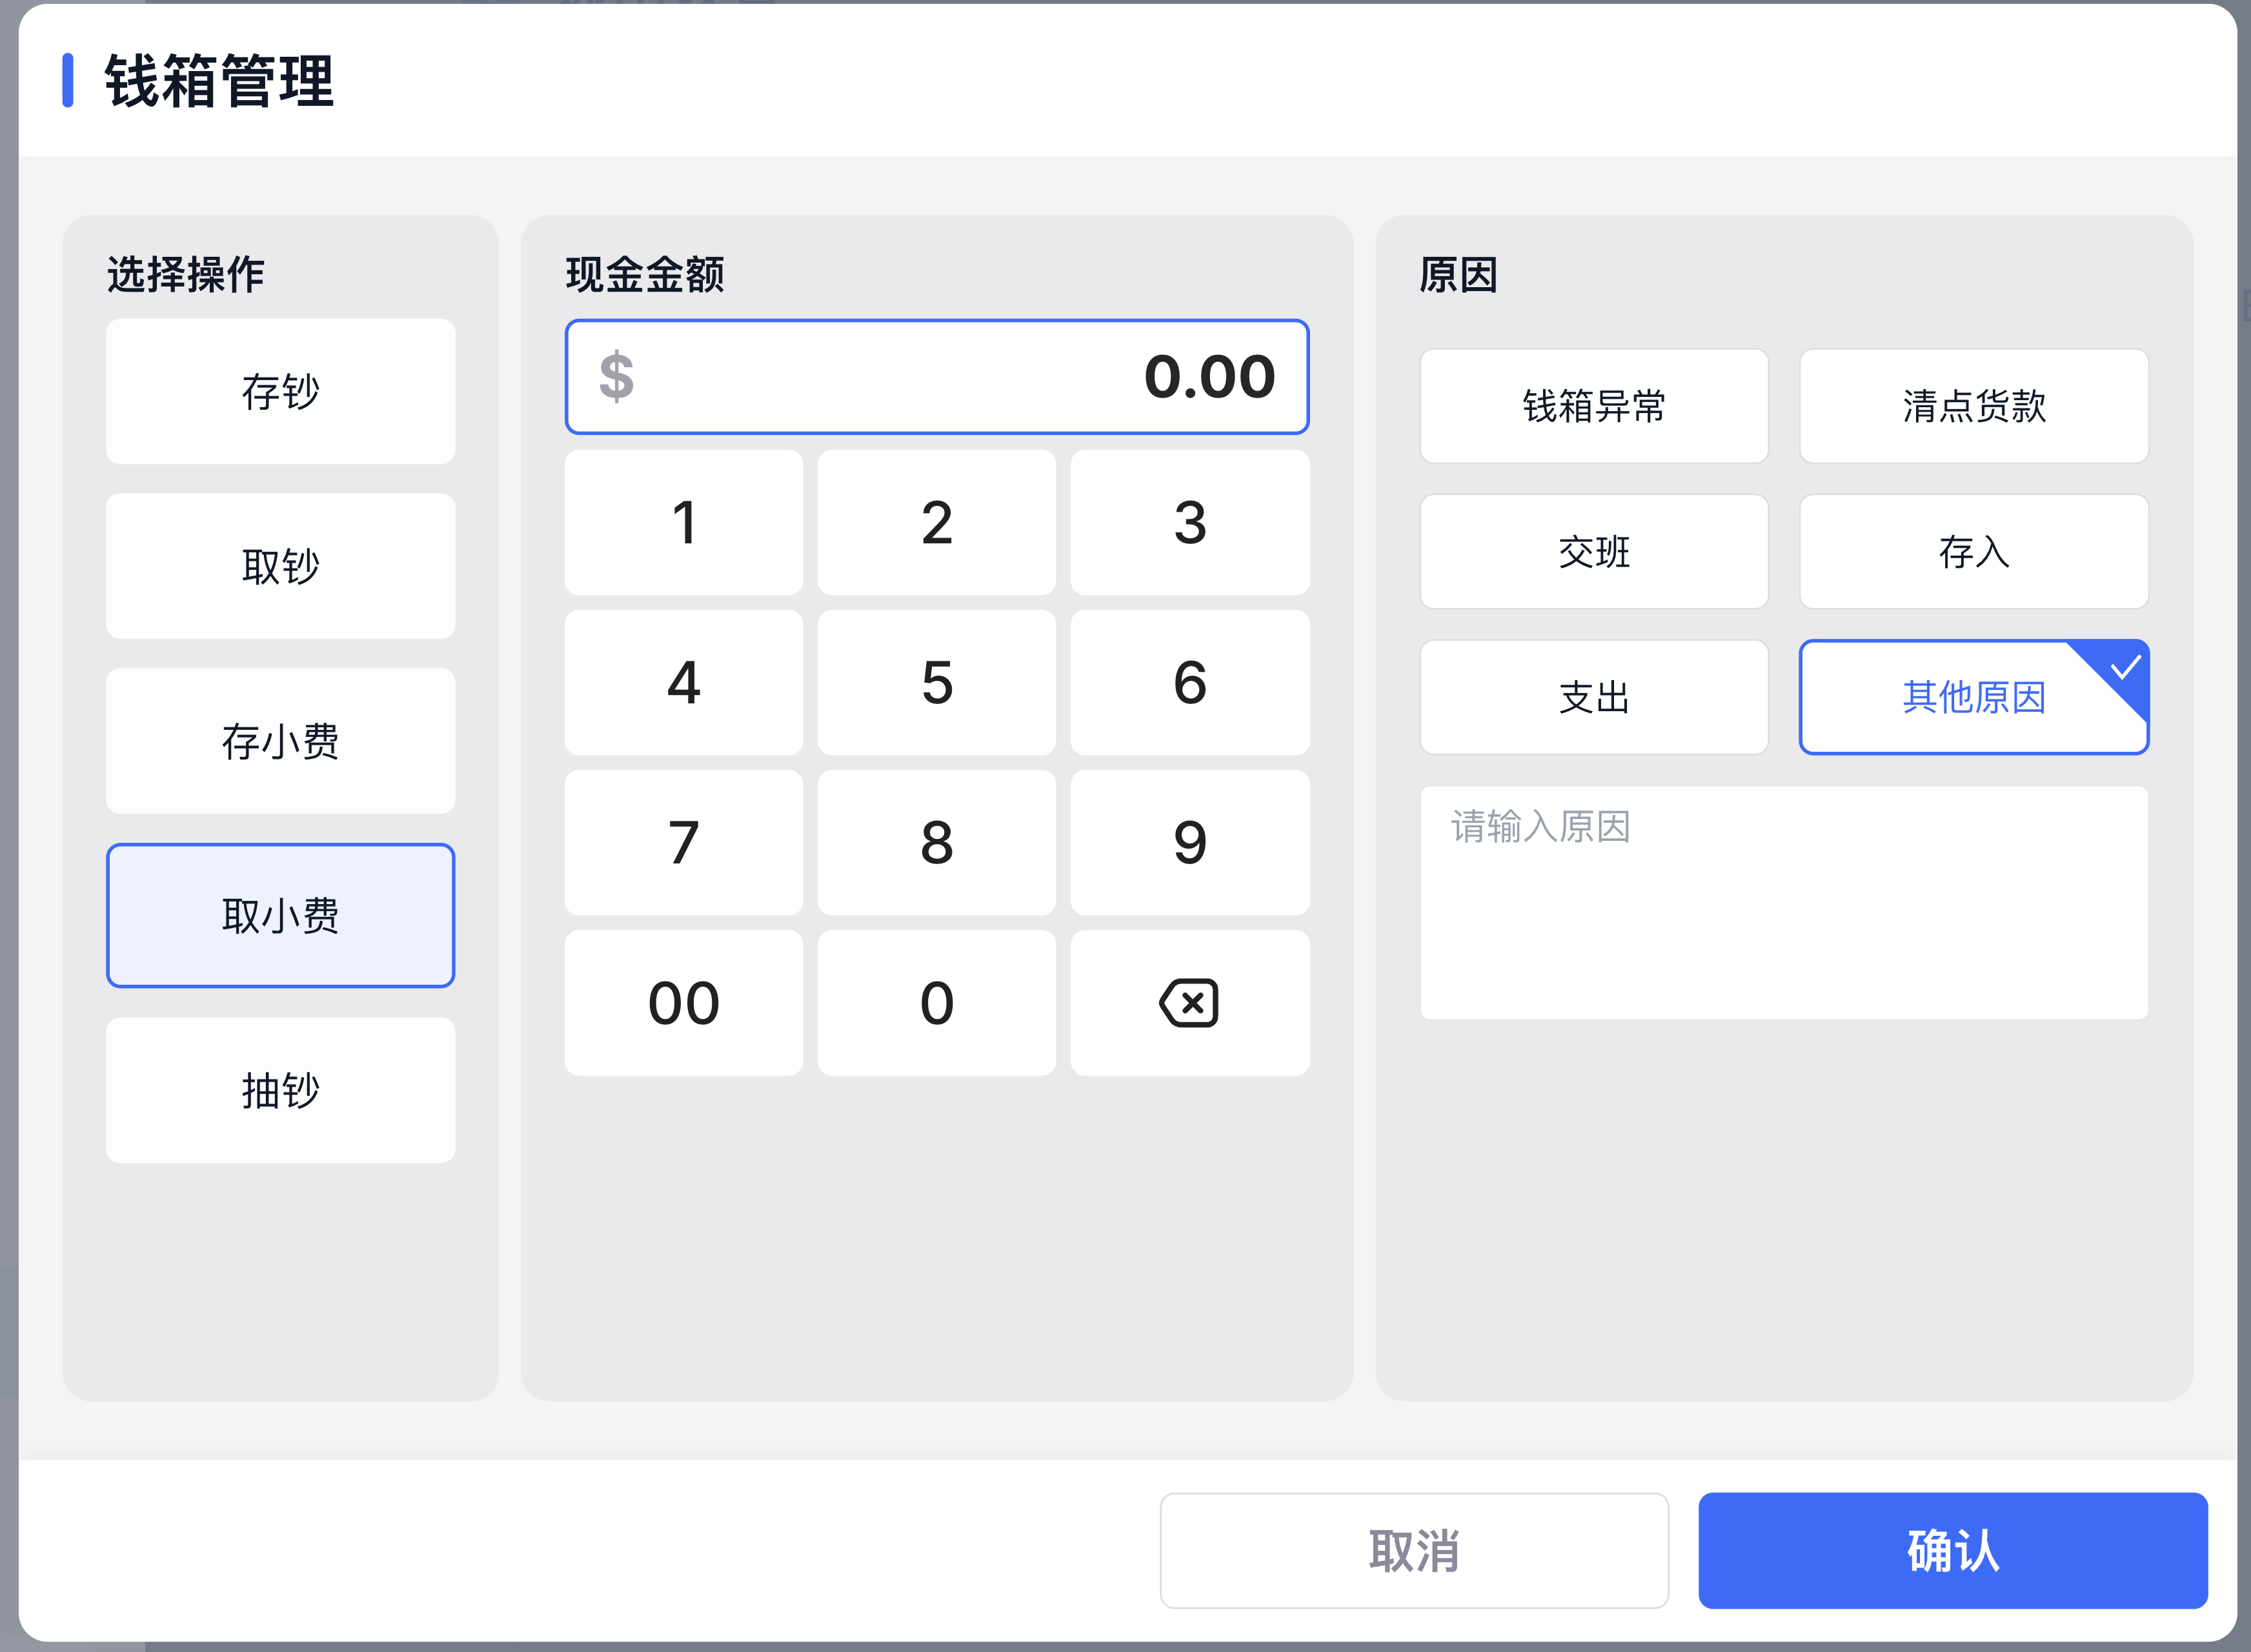Screen dimensions: 2251x1652
Task: Toggle the 其他原因 reason option
Action: point(1973,697)
